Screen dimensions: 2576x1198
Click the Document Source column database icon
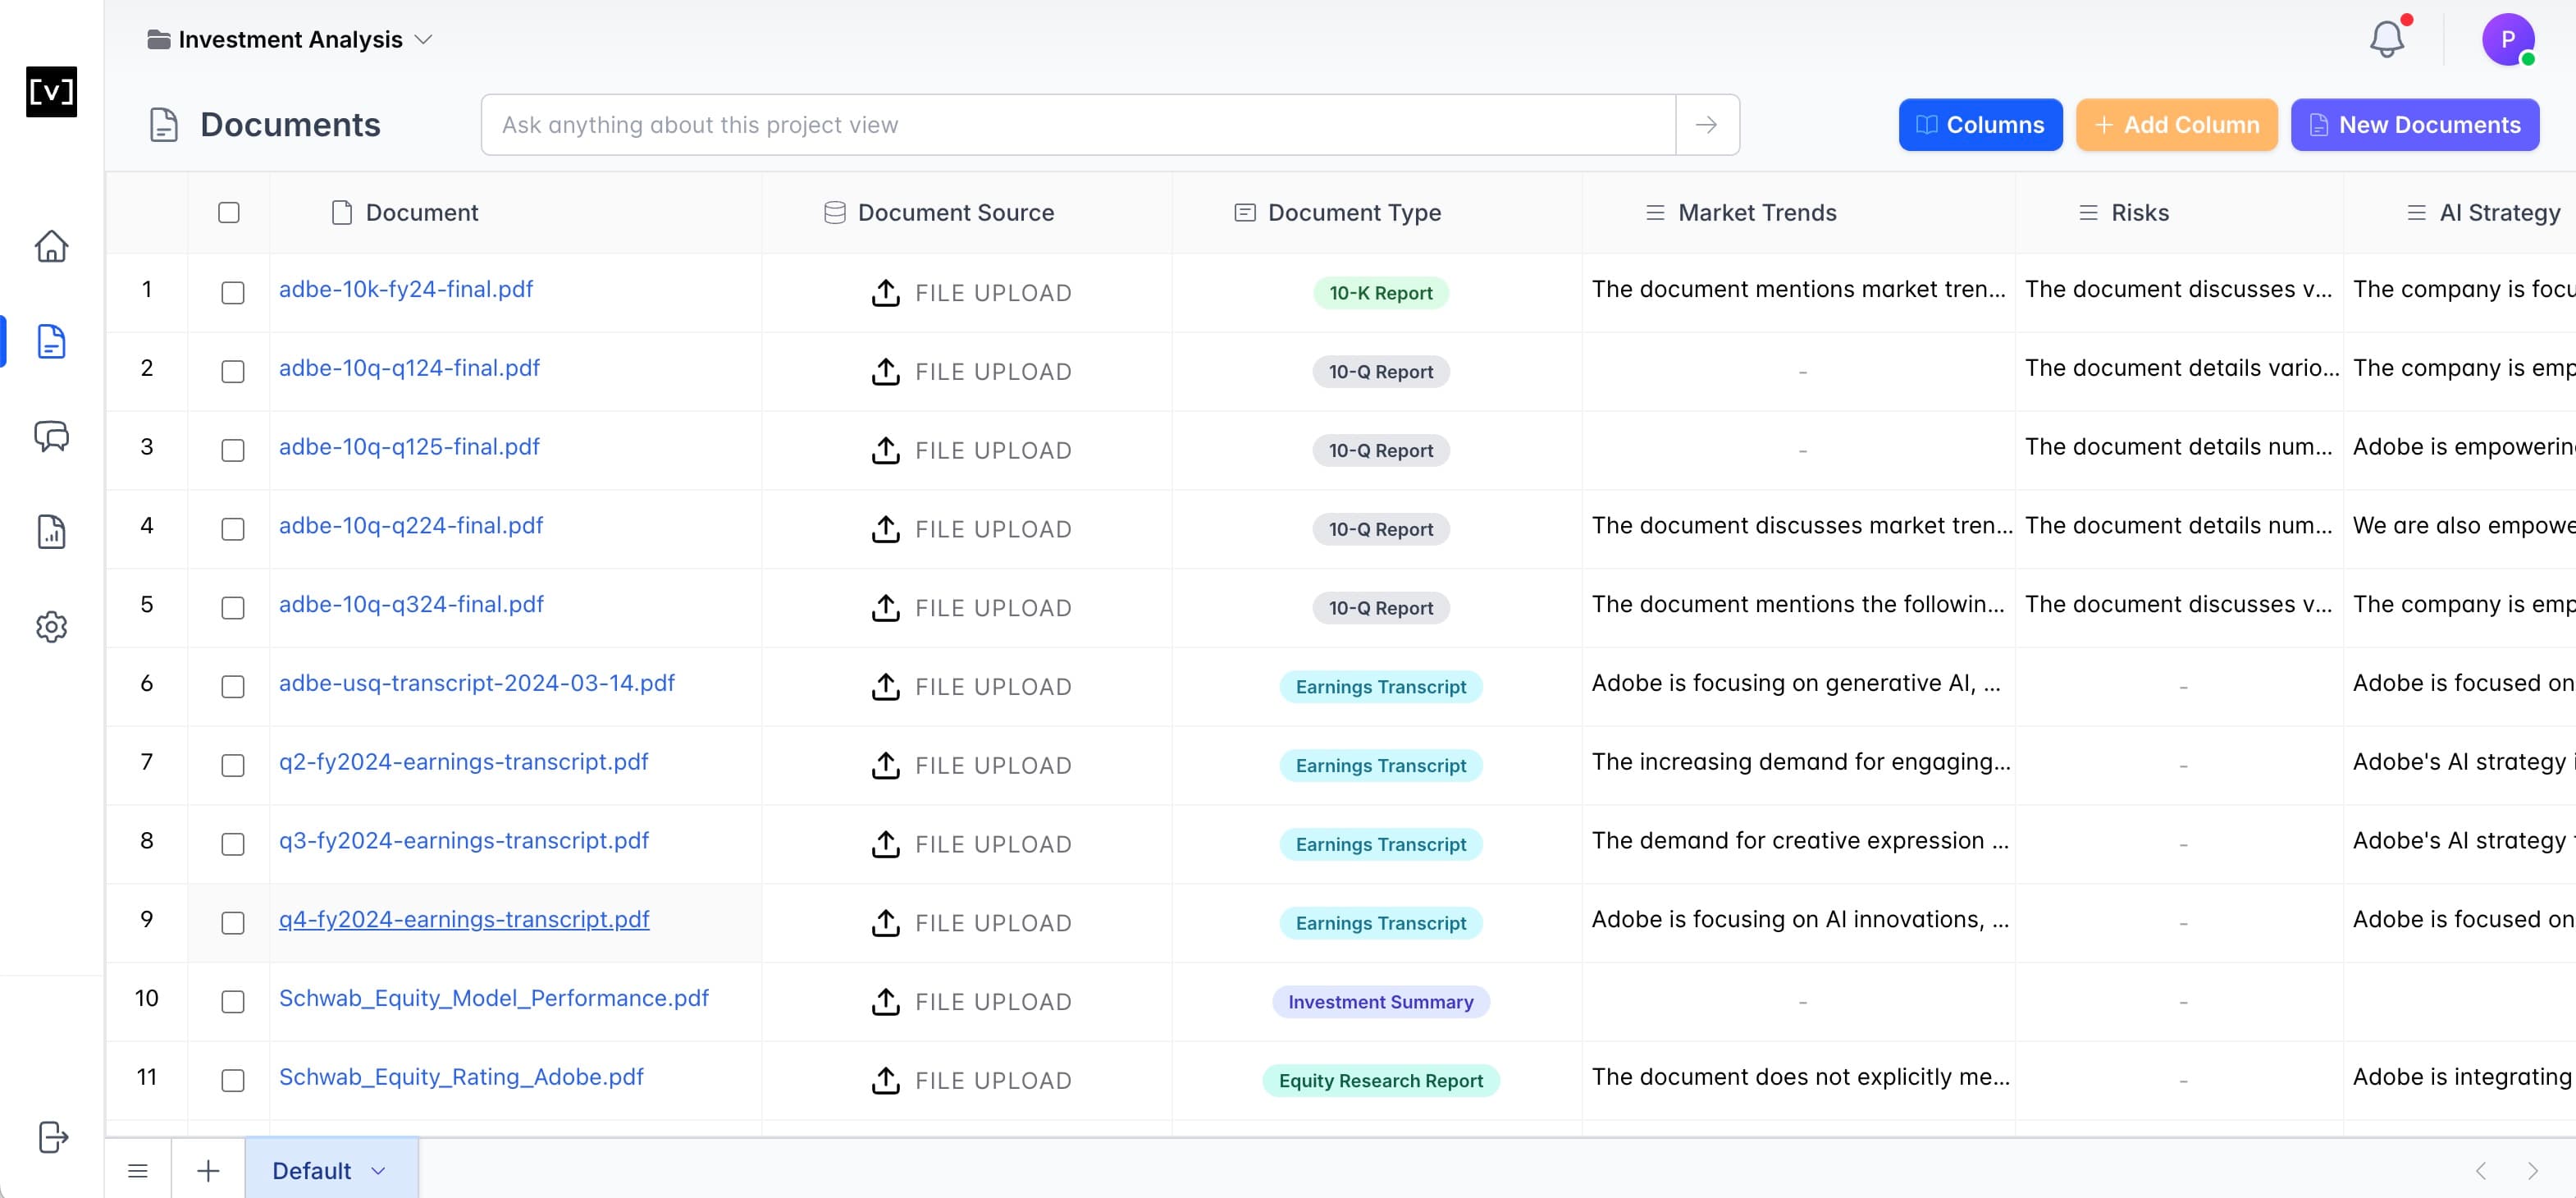coord(835,213)
